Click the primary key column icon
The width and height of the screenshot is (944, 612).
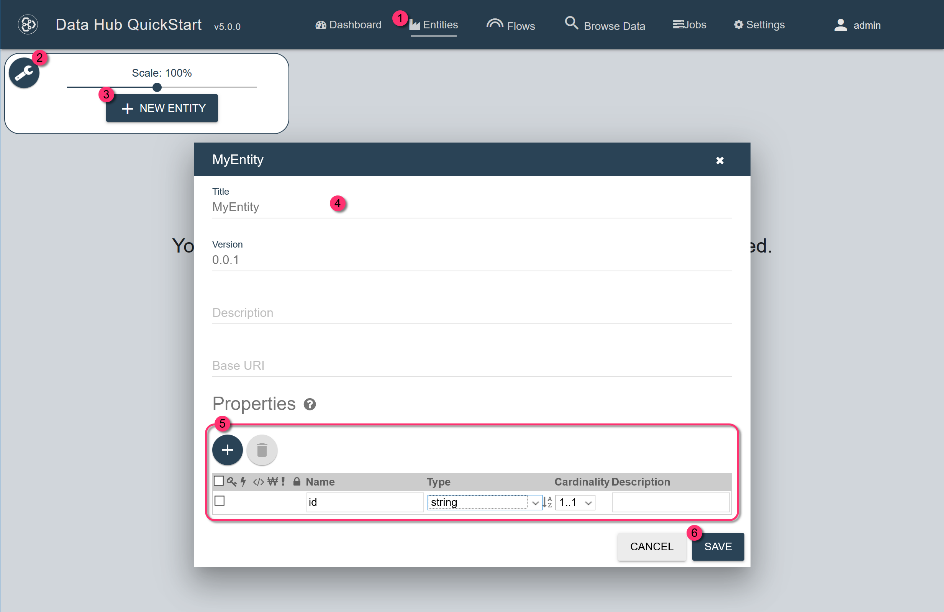pos(231,482)
